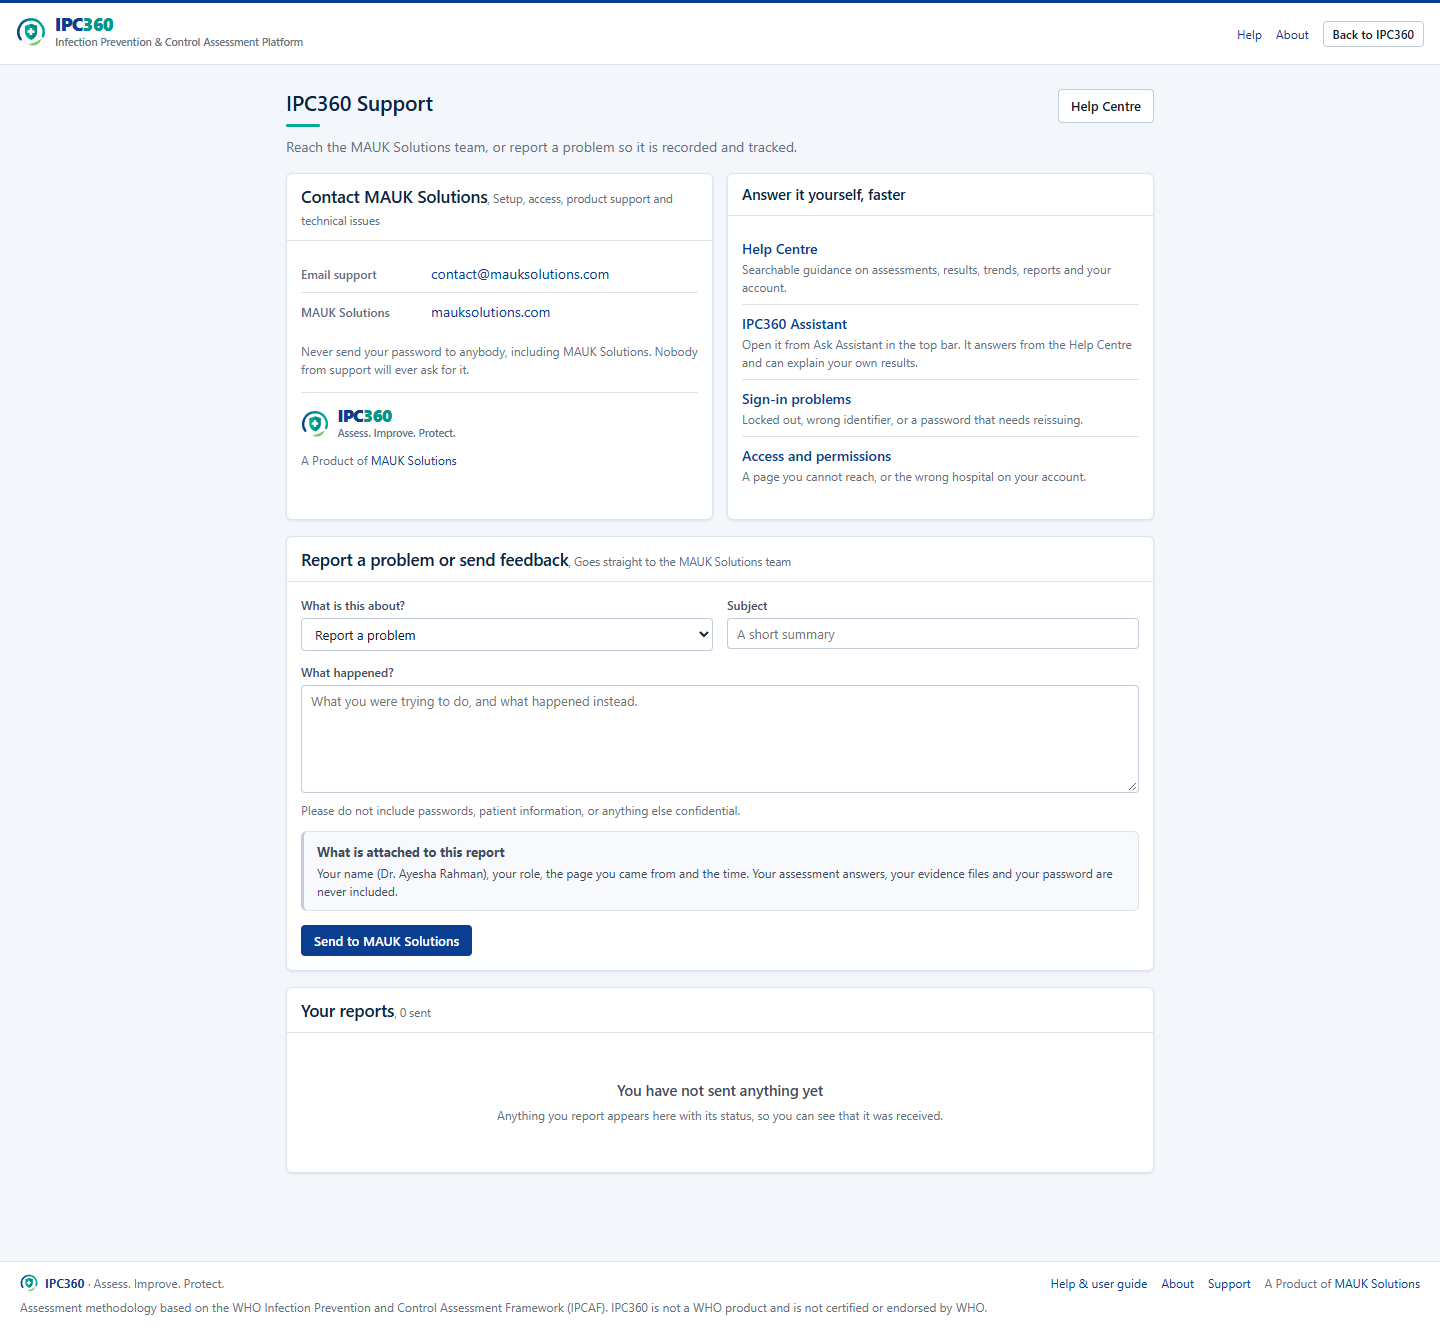
Task: Click 'You have not sent anything yet' text
Action: tap(720, 1091)
